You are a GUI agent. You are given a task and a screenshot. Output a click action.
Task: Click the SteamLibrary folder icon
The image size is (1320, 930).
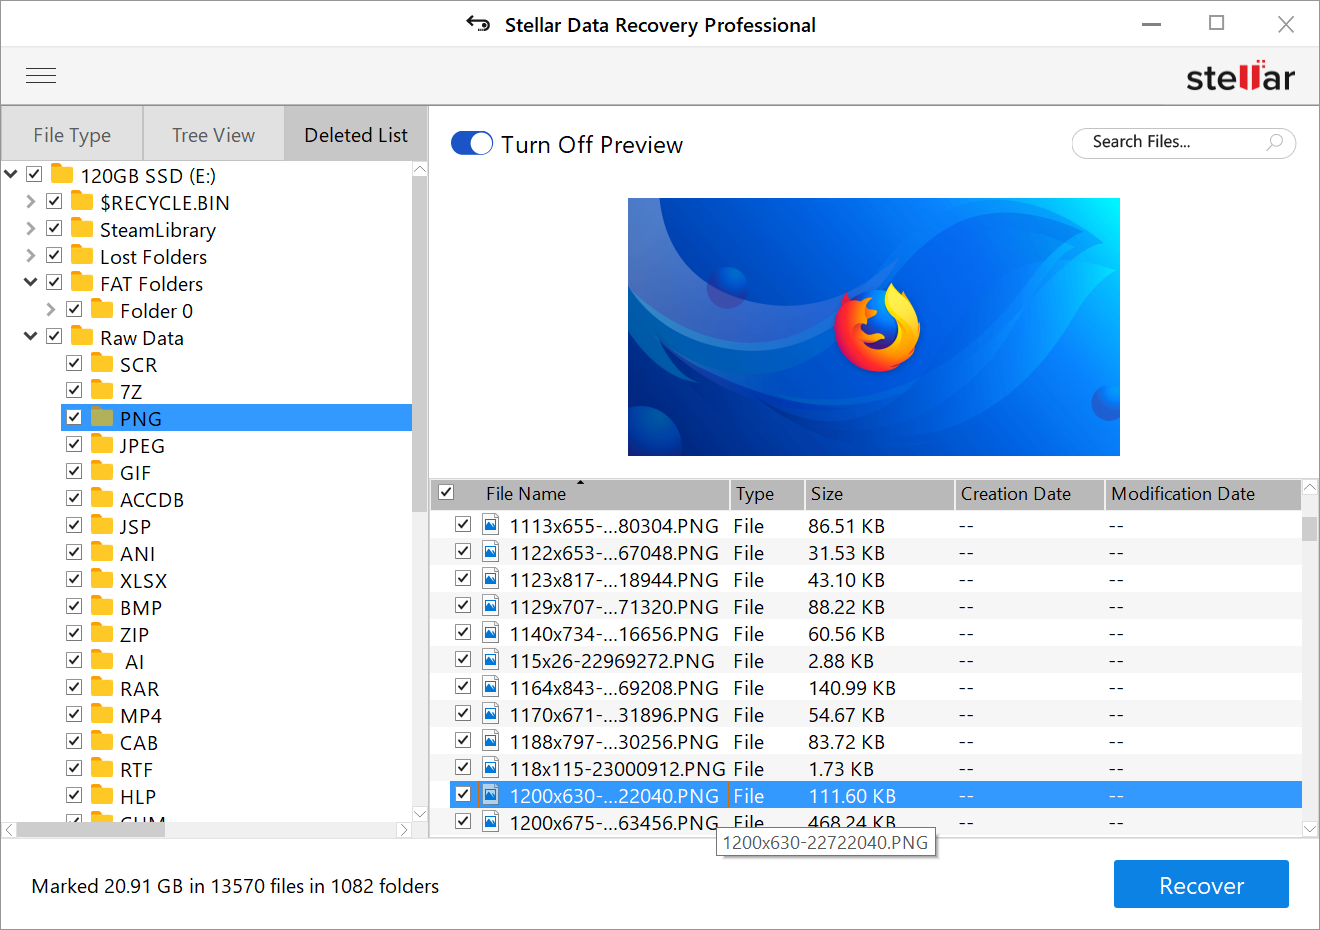pyautogui.click(x=82, y=229)
